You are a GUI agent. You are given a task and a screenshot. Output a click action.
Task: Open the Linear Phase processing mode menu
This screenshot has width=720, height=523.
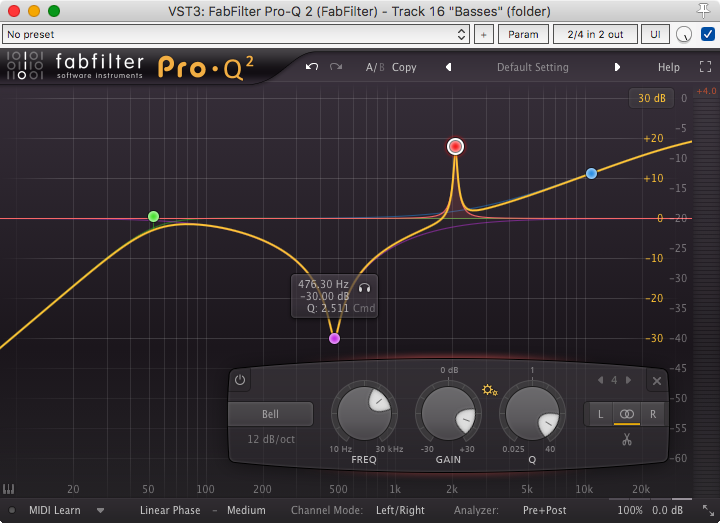click(170, 510)
